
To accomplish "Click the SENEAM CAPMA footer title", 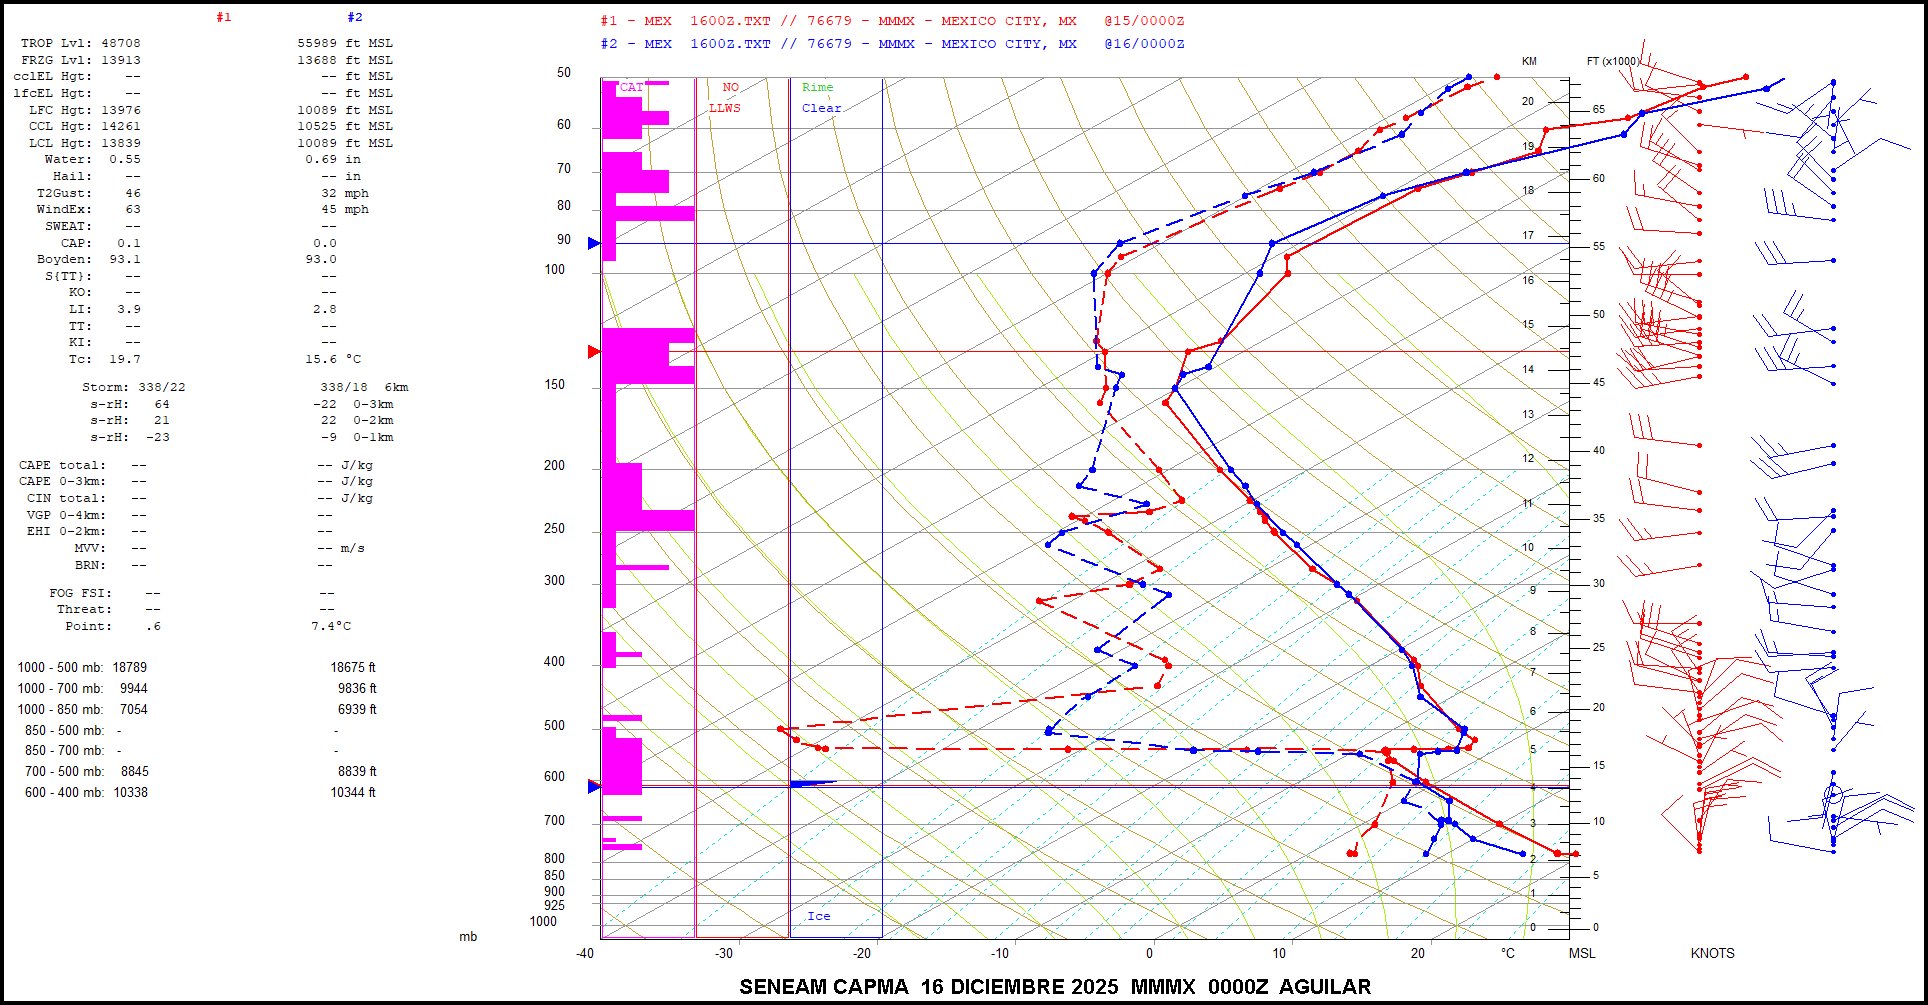I will tap(1054, 987).
